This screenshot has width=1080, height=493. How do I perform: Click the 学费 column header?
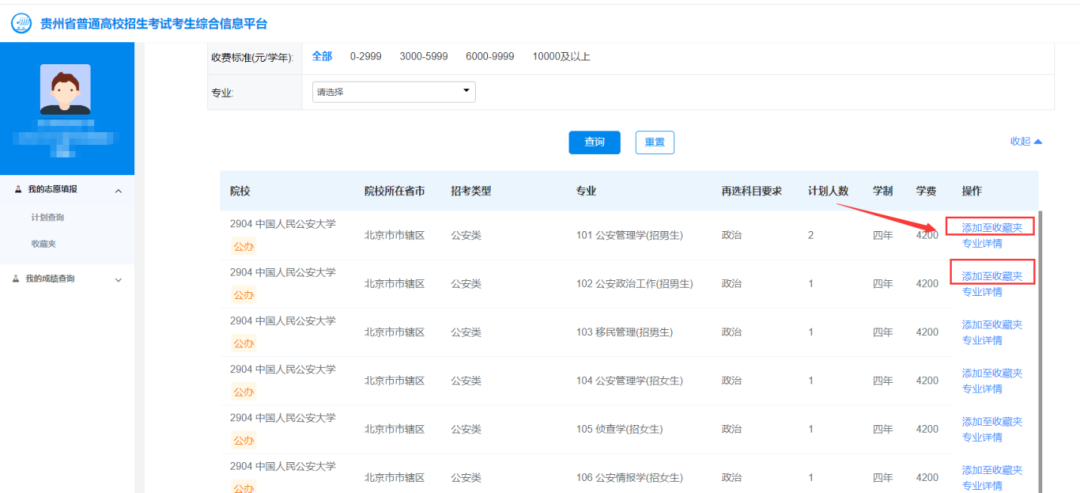pyautogui.click(x=926, y=191)
